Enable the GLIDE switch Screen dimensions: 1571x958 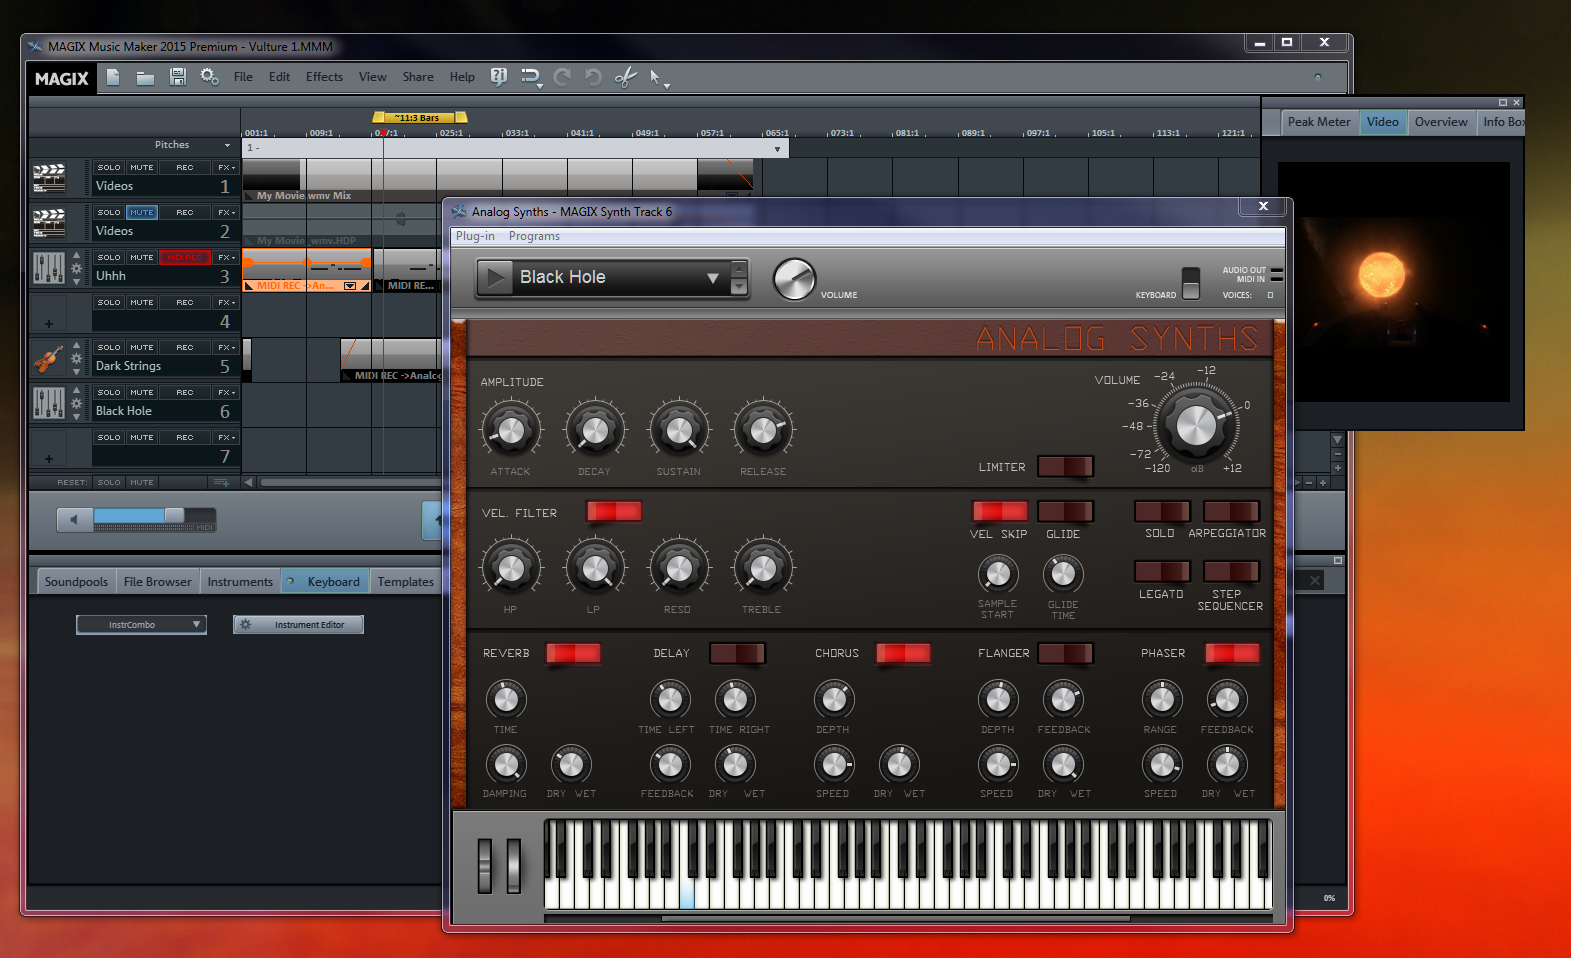pos(1066,511)
